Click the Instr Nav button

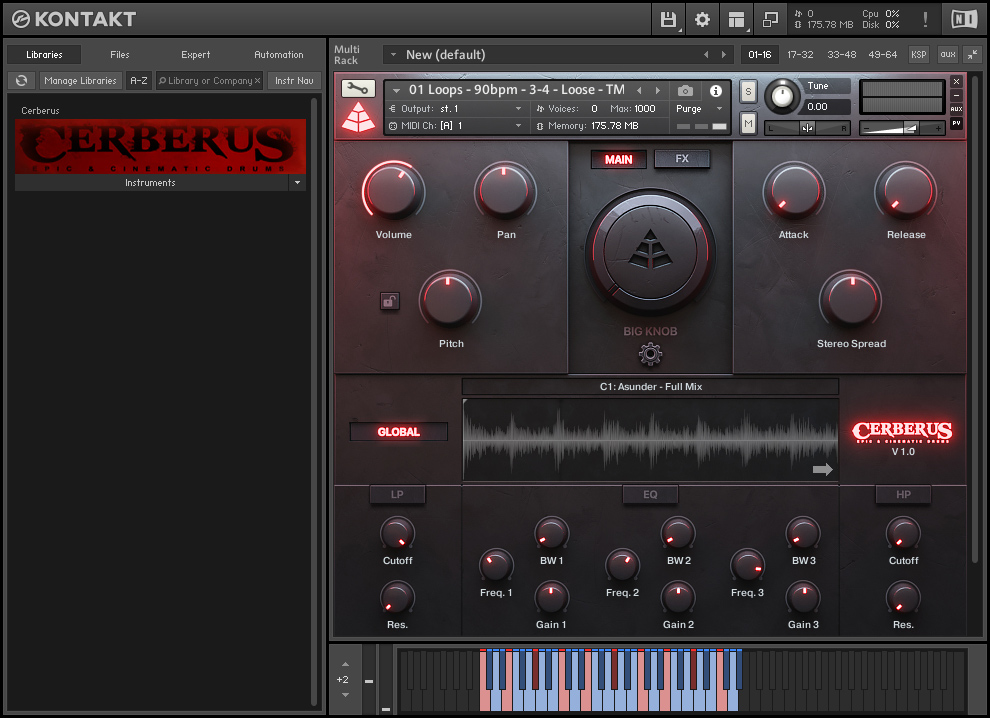[294, 81]
